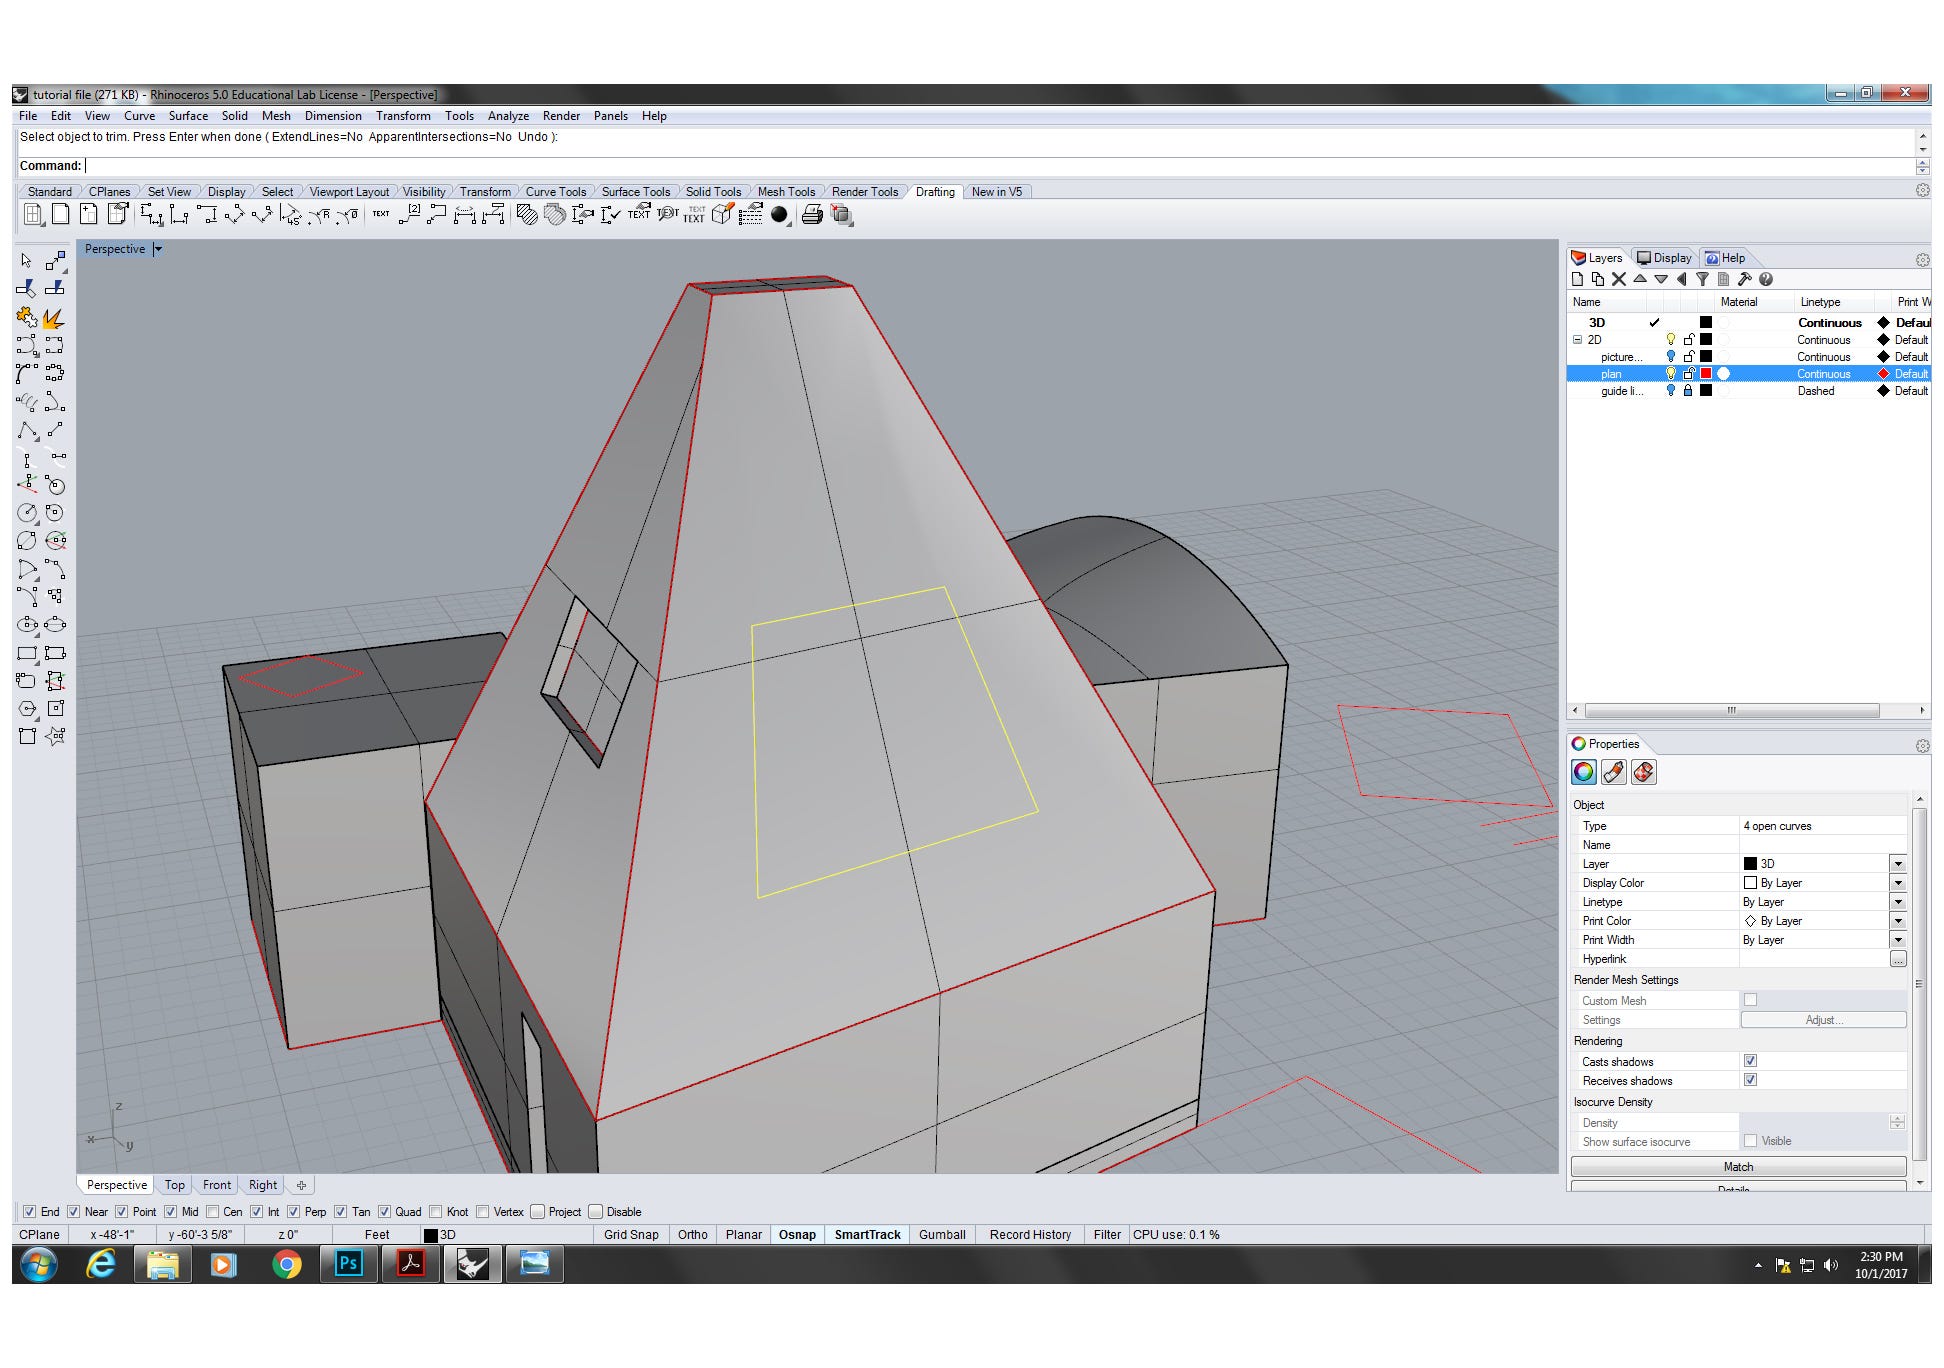
Task: Click the Hatch tool in the Drafting toolbar
Action: pos(526,214)
